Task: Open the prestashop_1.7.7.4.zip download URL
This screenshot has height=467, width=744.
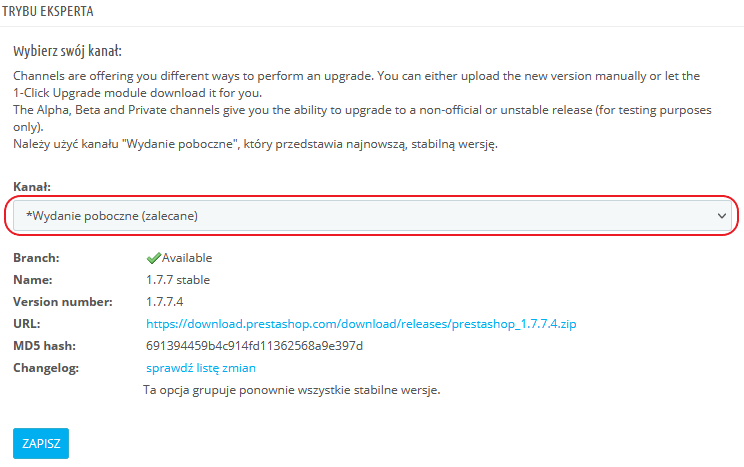Action: (361, 324)
